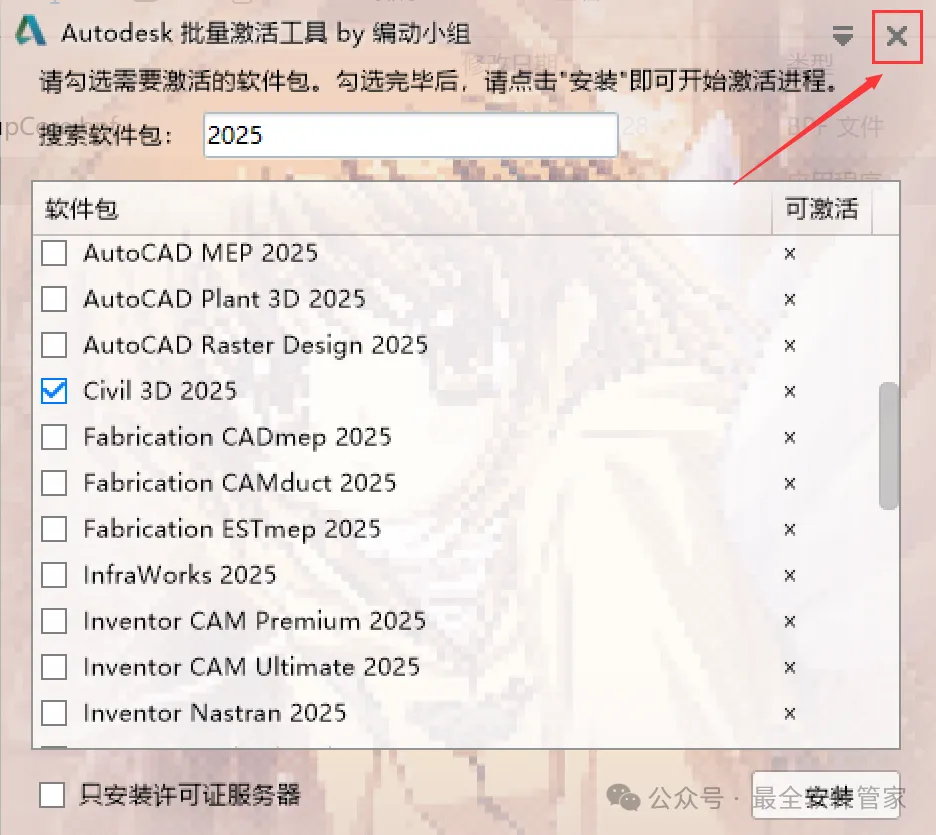The image size is (936, 835).
Task: Check the AutoCAD MEP 2025 checkbox
Action: tap(54, 253)
